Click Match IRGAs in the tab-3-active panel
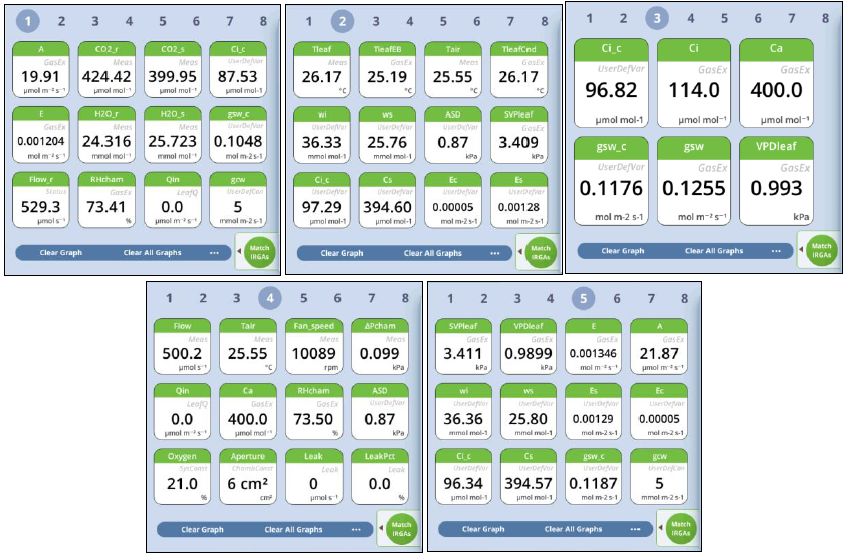 coord(822,250)
